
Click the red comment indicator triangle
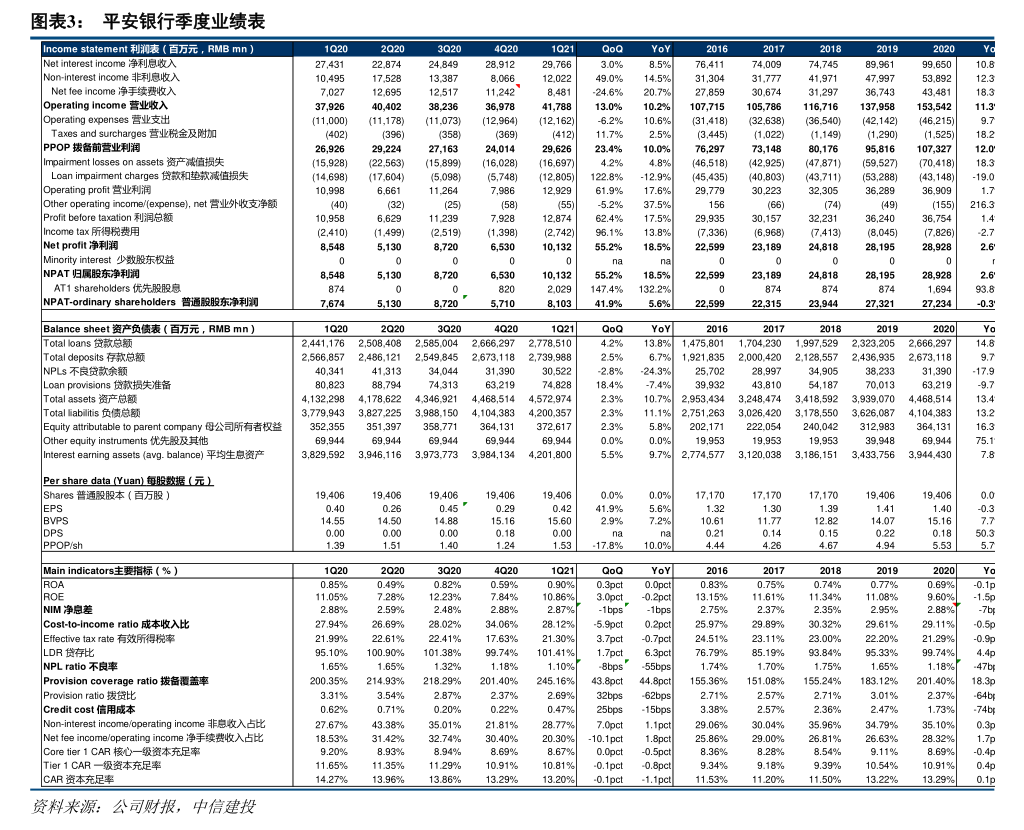(518, 87)
